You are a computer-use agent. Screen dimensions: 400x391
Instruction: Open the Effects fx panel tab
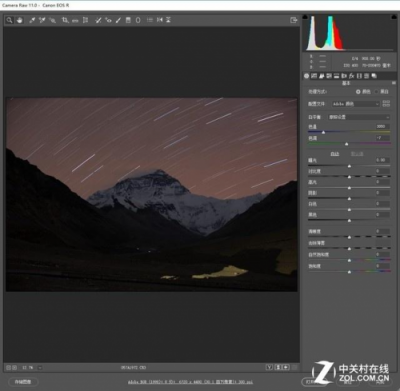(351, 76)
